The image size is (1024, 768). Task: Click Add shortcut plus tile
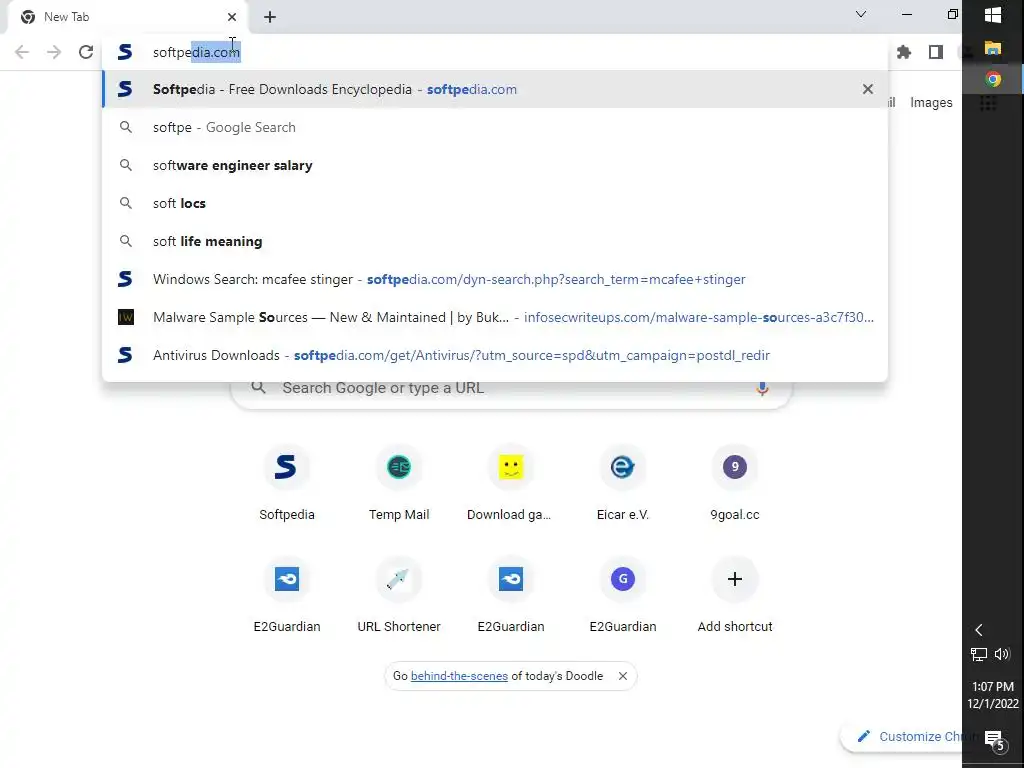point(735,595)
